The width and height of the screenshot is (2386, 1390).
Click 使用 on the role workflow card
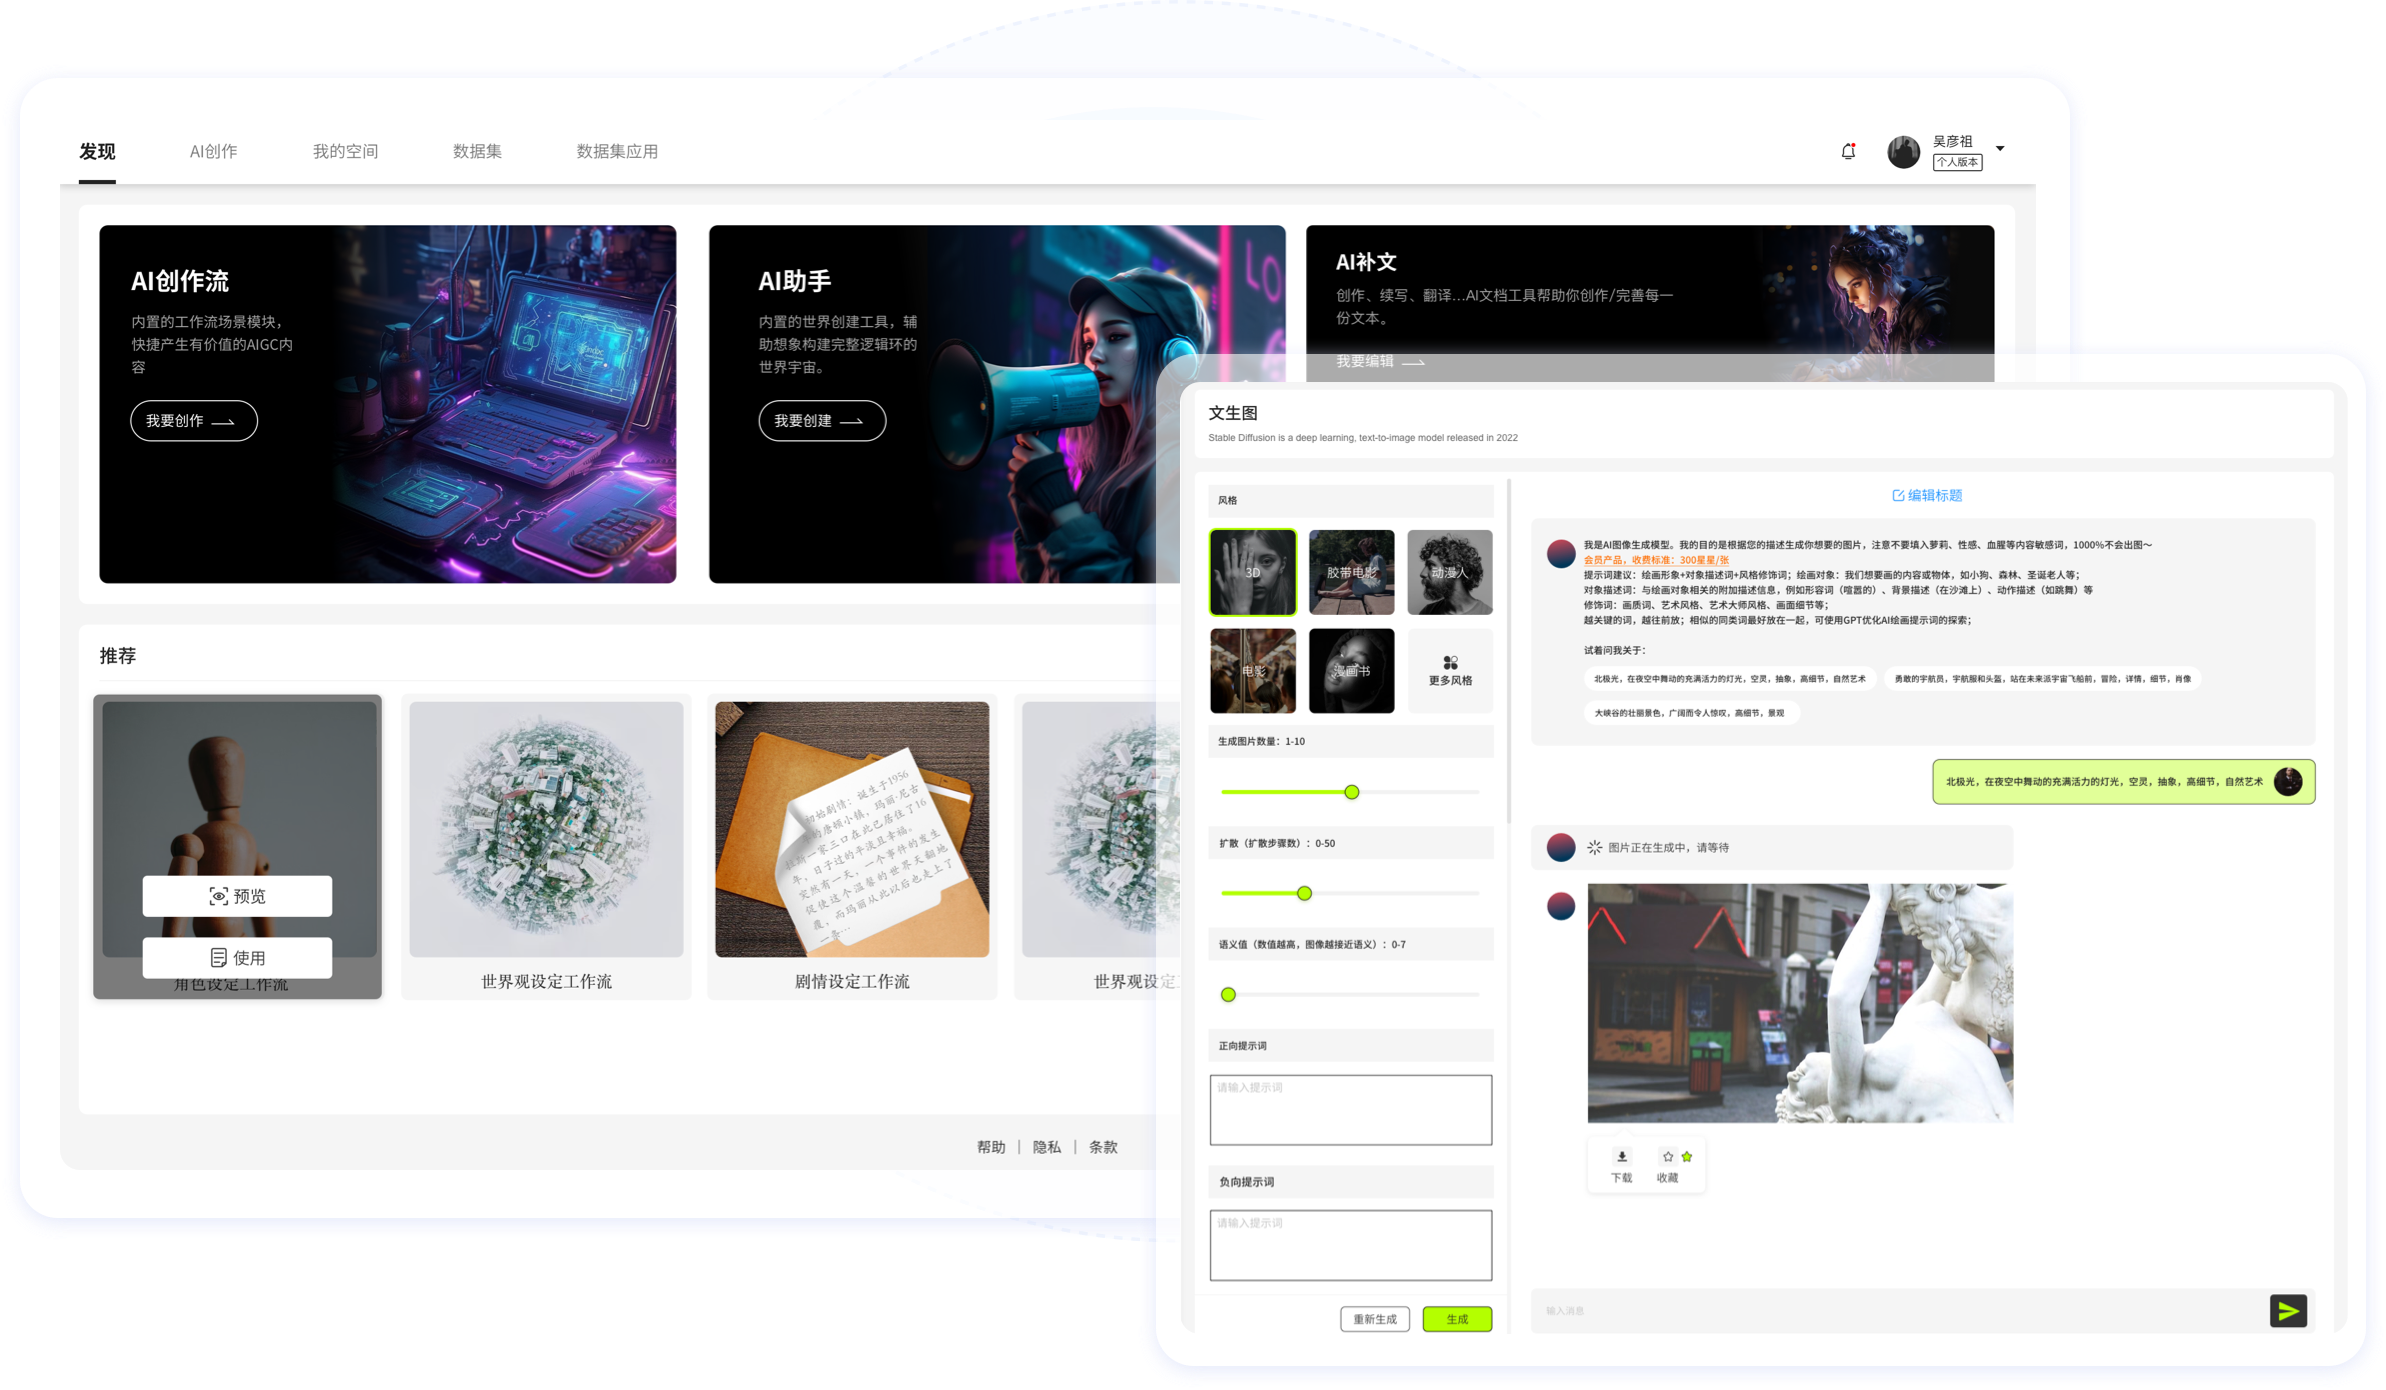click(x=237, y=958)
